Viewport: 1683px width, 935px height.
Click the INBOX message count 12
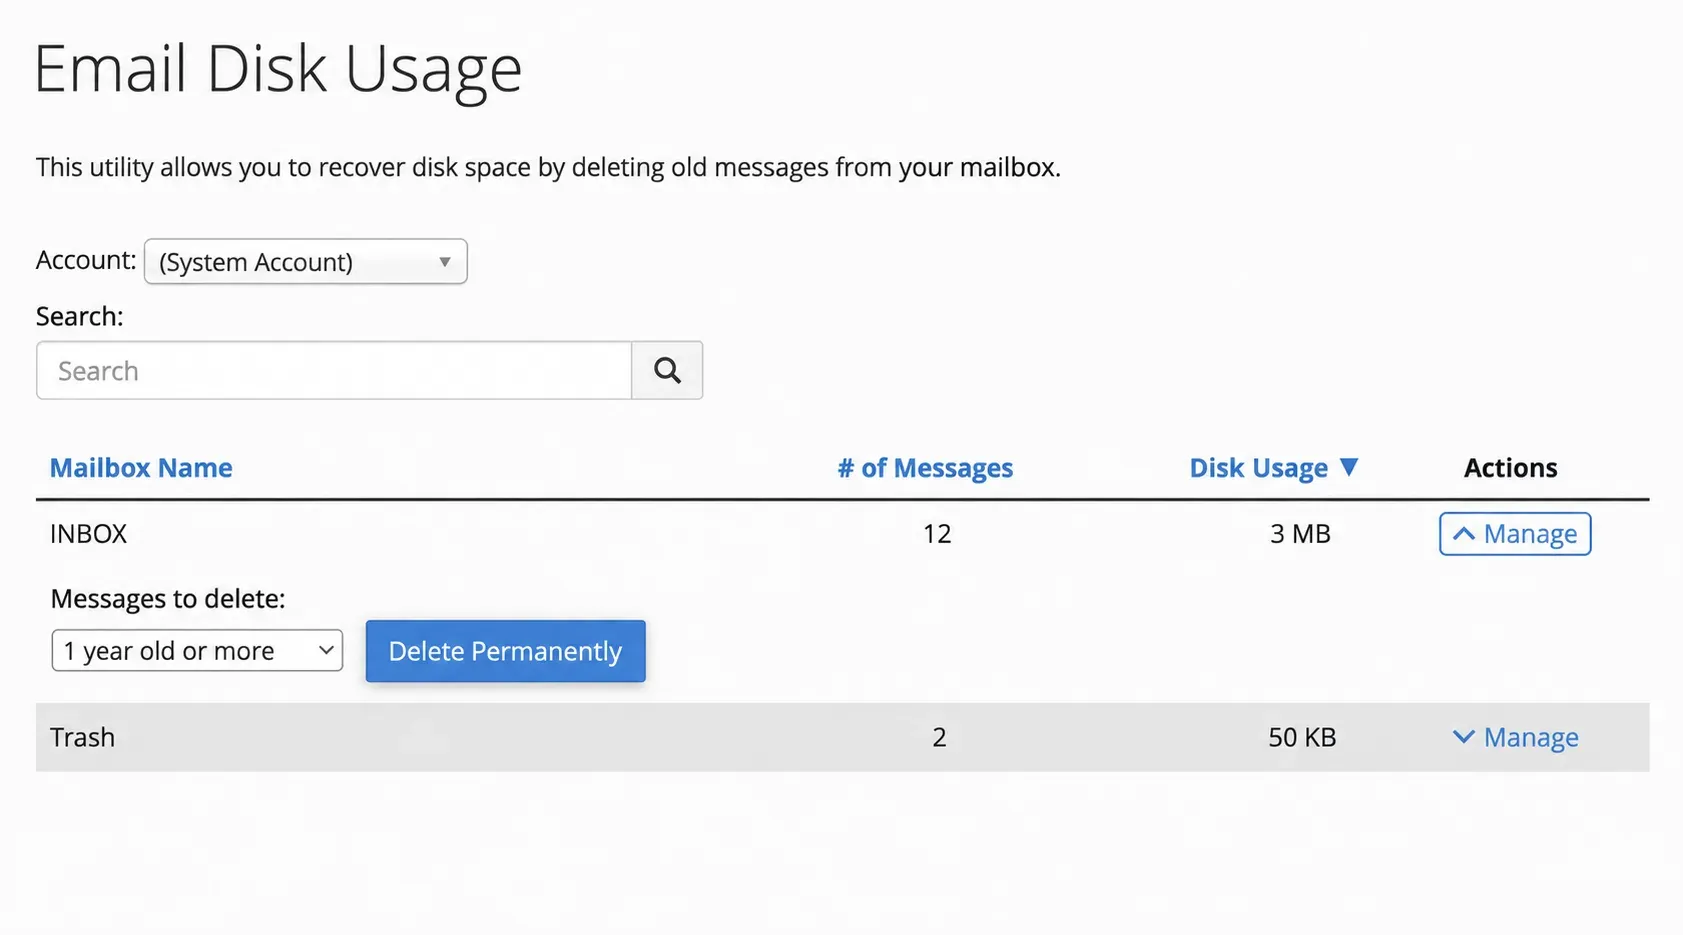[x=937, y=534]
